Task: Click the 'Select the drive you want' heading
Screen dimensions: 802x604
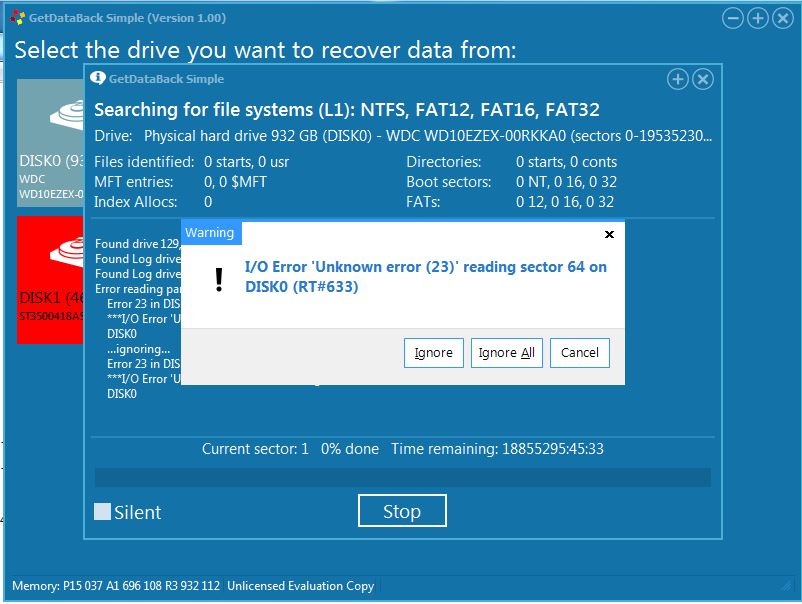Action: coord(265,50)
